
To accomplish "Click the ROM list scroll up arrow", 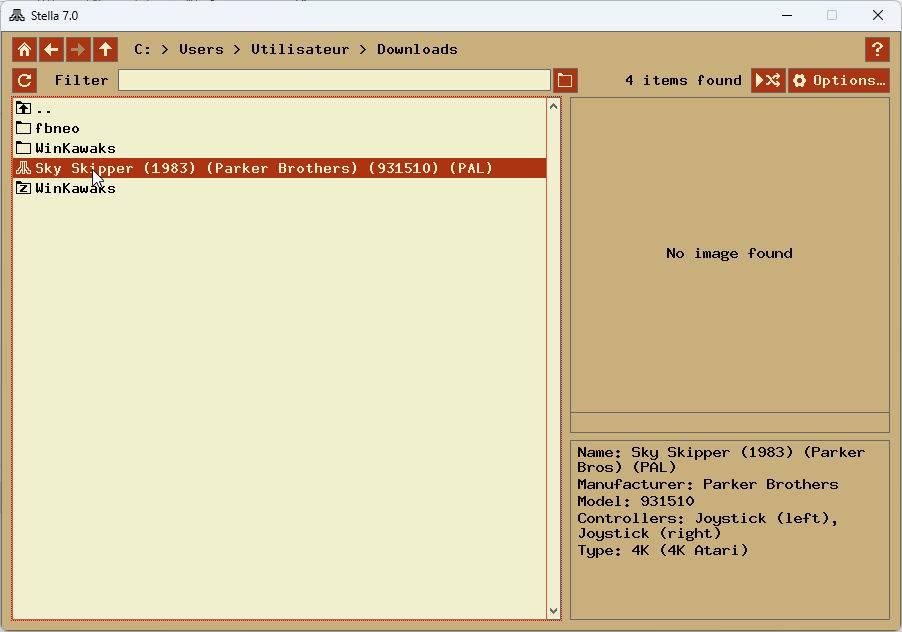I will tap(553, 106).
